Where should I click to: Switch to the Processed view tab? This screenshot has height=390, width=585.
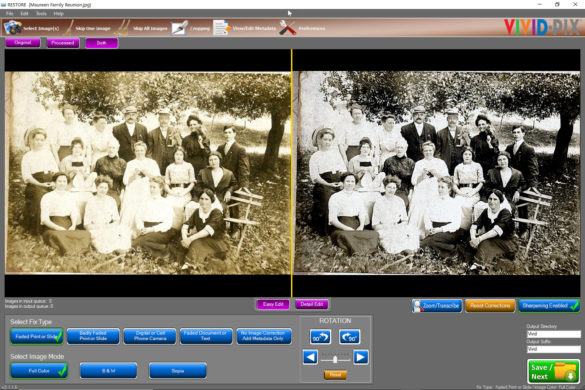(63, 43)
